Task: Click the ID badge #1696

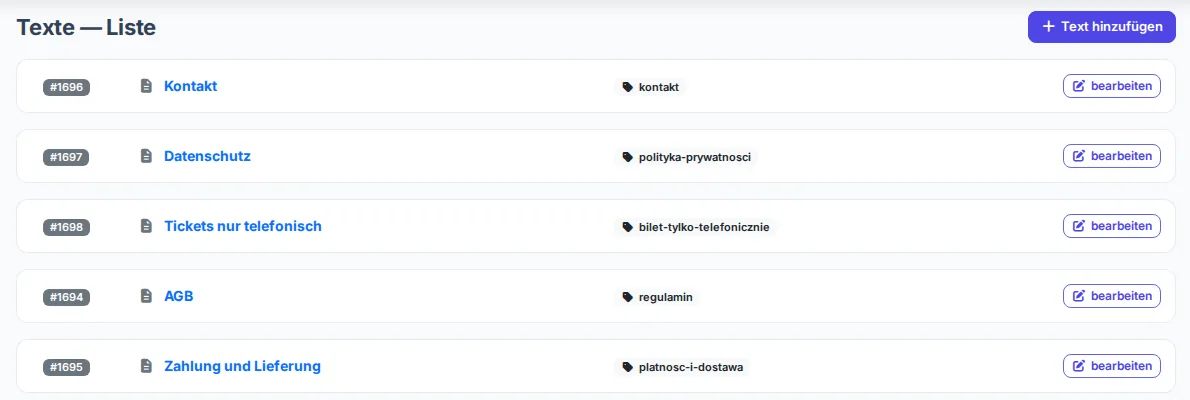Action: (66, 87)
